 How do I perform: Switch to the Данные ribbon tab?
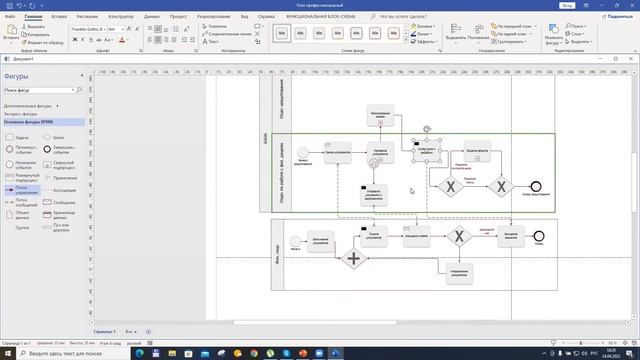(x=152, y=16)
